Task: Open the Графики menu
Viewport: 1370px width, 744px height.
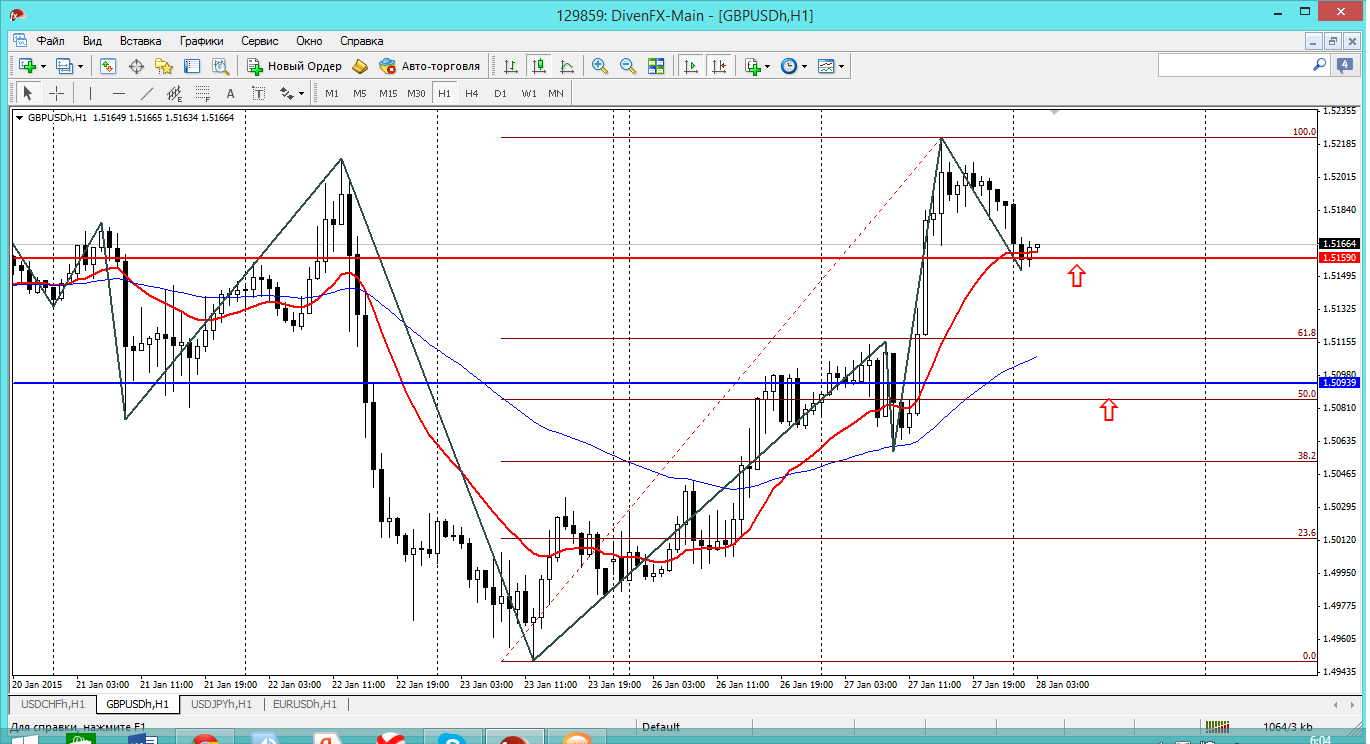Action: pyautogui.click(x=201, y=41)
